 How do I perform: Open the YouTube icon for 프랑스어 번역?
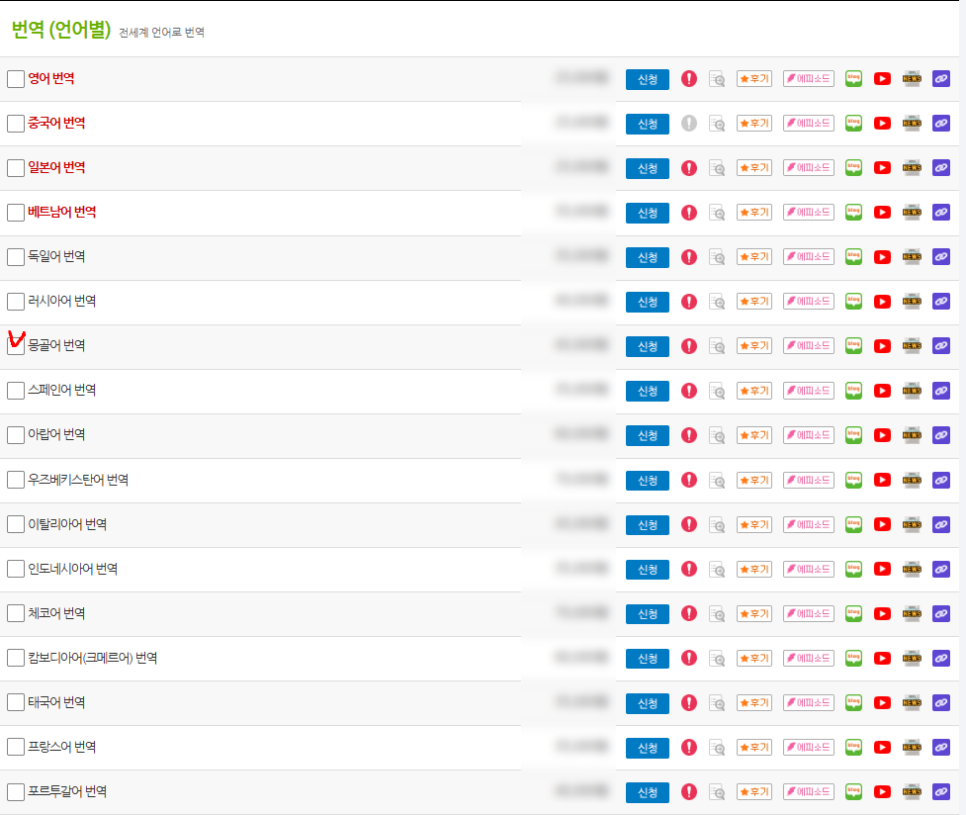(882, 747)
